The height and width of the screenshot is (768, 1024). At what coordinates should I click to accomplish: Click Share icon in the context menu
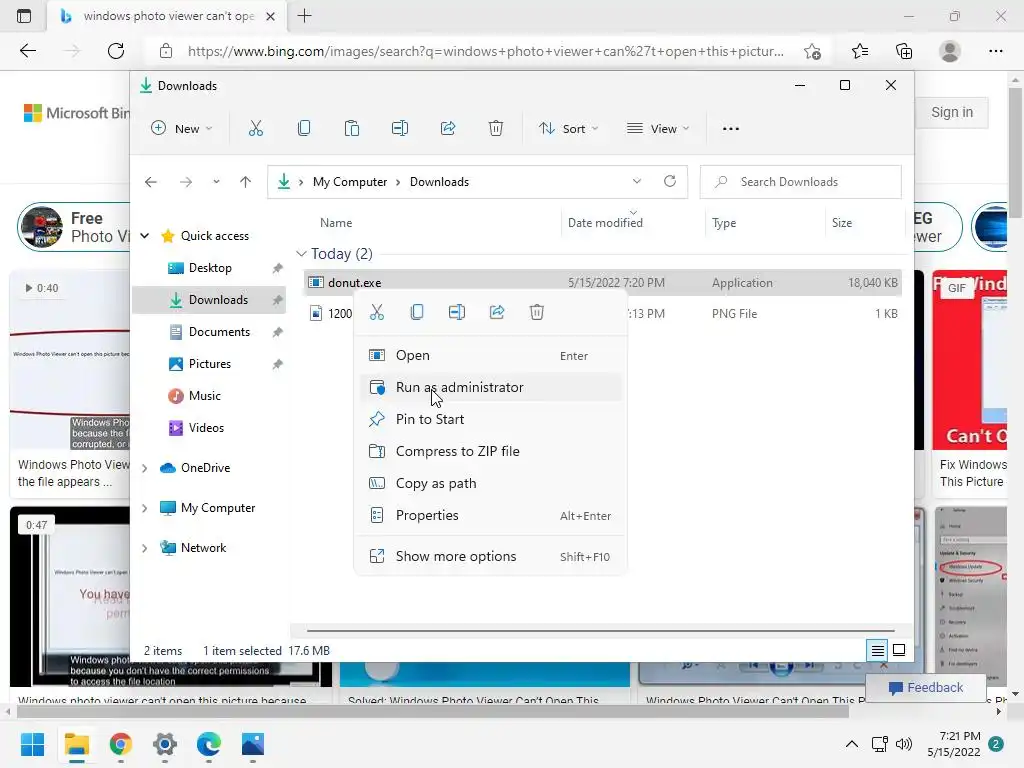497,312
